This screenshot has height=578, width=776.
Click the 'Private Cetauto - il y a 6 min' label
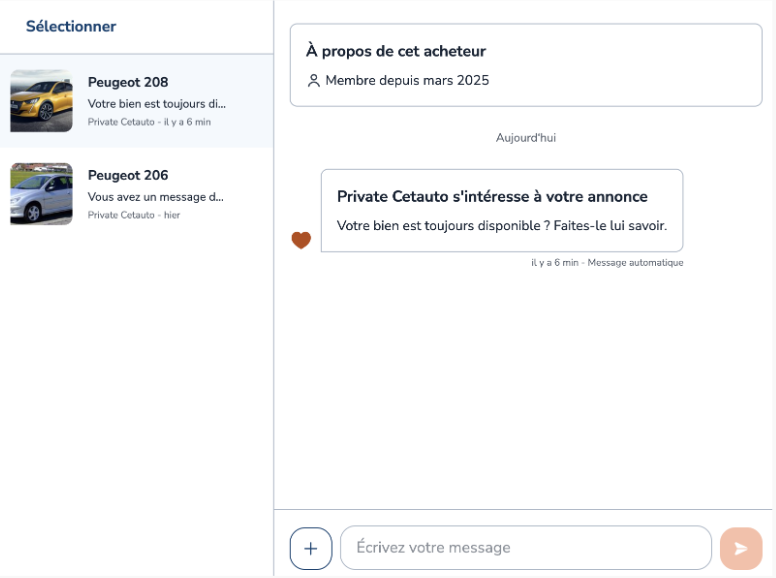click(x=149, y=122)
